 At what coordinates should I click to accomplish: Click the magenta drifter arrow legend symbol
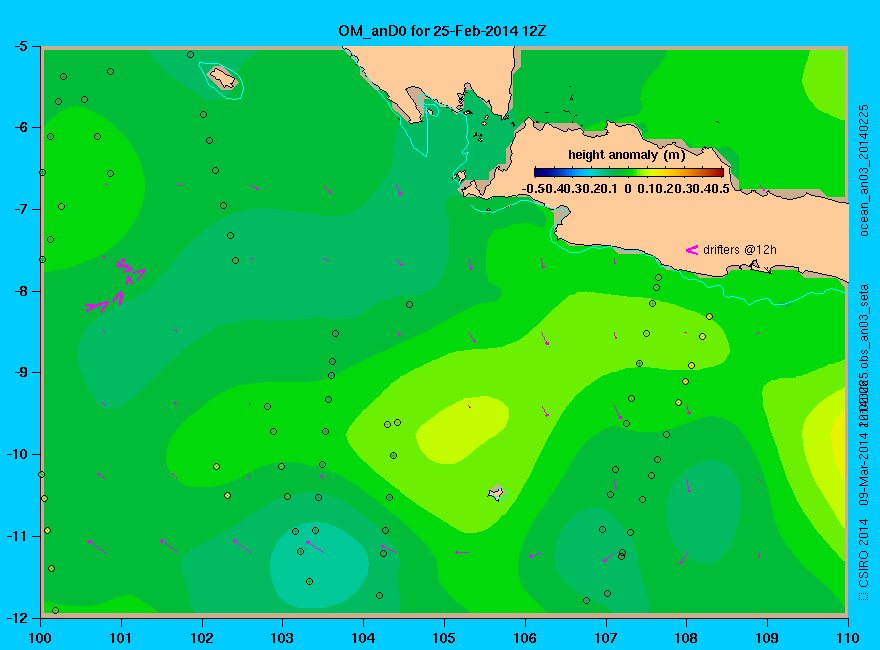coord(692,250)
